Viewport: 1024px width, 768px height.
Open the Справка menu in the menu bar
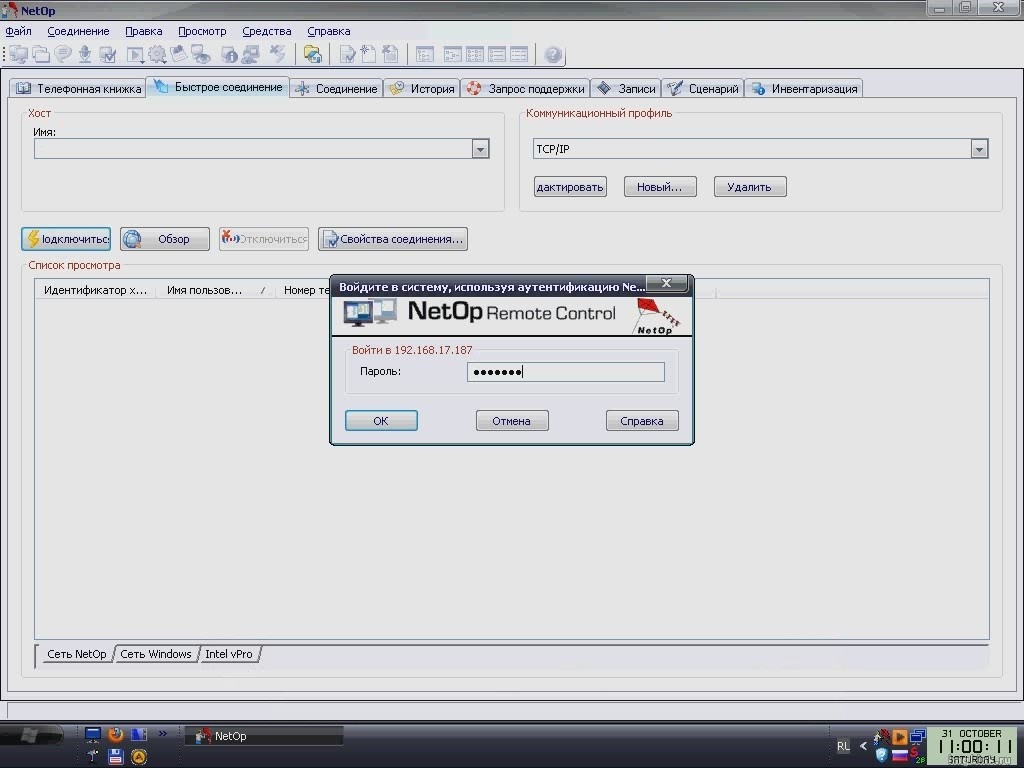328,31
